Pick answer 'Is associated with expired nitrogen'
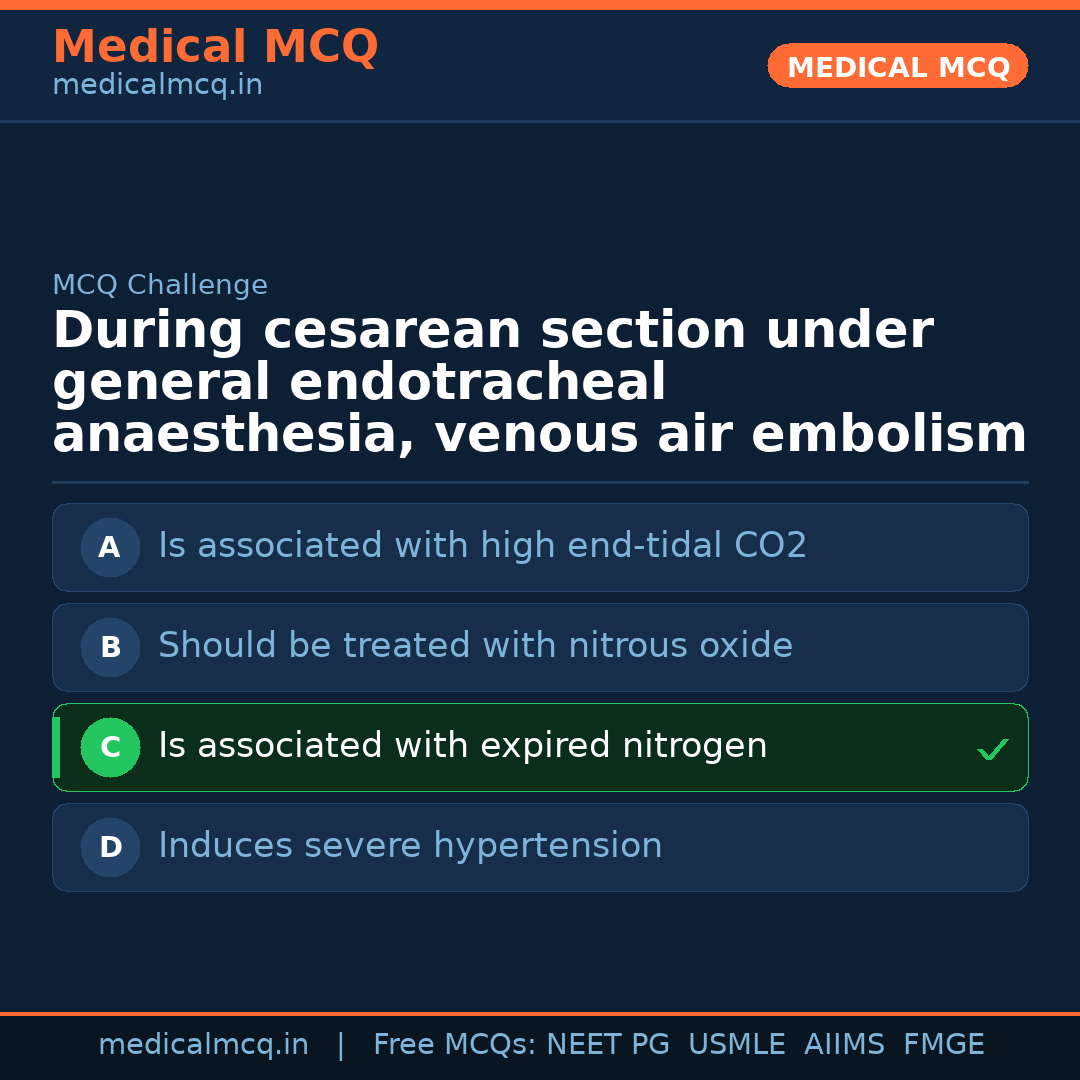1080x1080 pixels. click(x=462, y=746)
